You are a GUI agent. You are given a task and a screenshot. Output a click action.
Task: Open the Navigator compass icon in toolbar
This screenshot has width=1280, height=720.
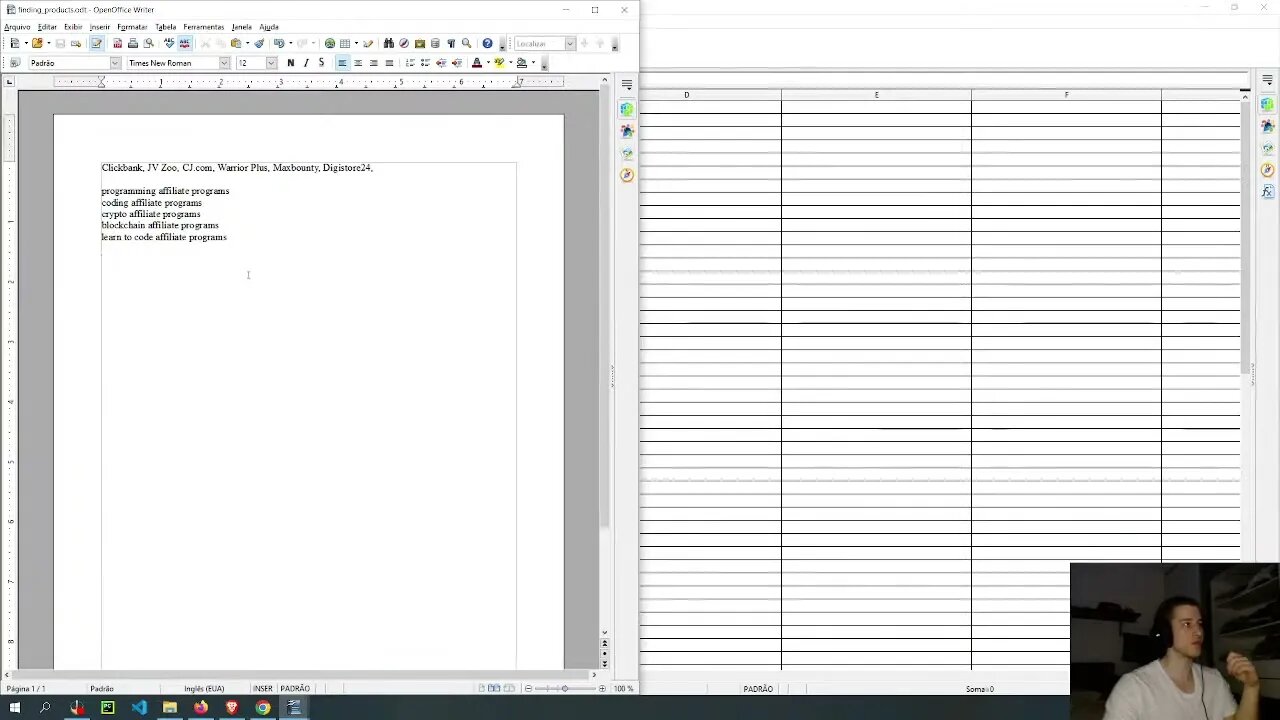tap(404, 43)
